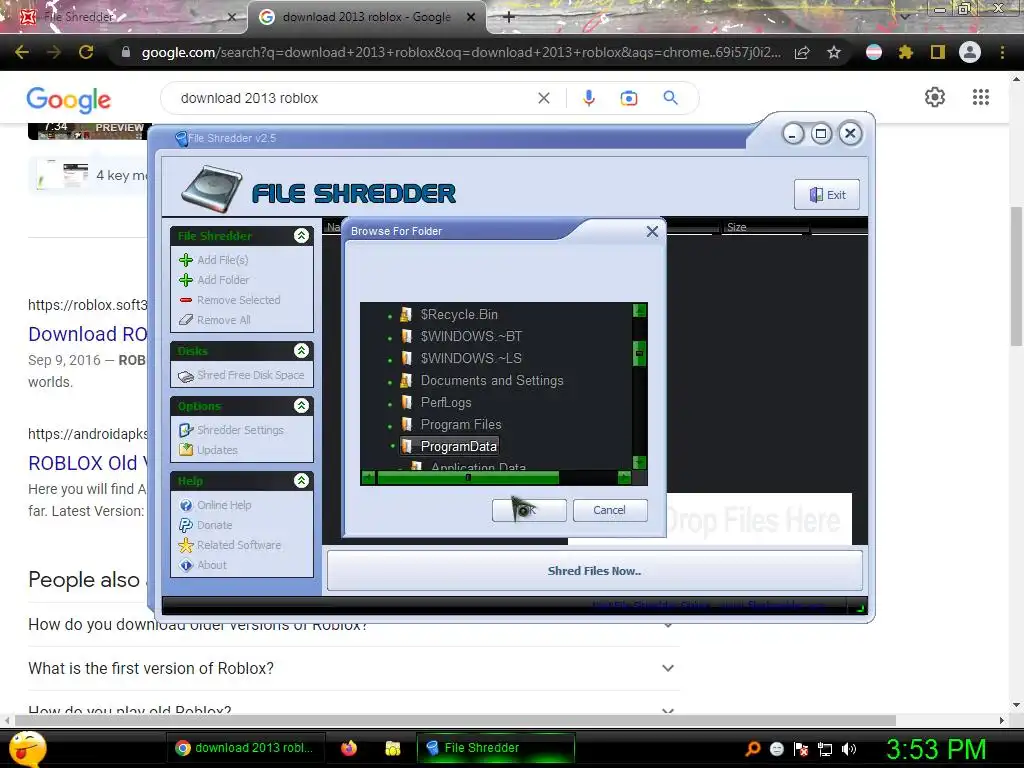The image size is (1024, 768).
Task: Click the Chrome profile avatar
Action: pos(970,52)
